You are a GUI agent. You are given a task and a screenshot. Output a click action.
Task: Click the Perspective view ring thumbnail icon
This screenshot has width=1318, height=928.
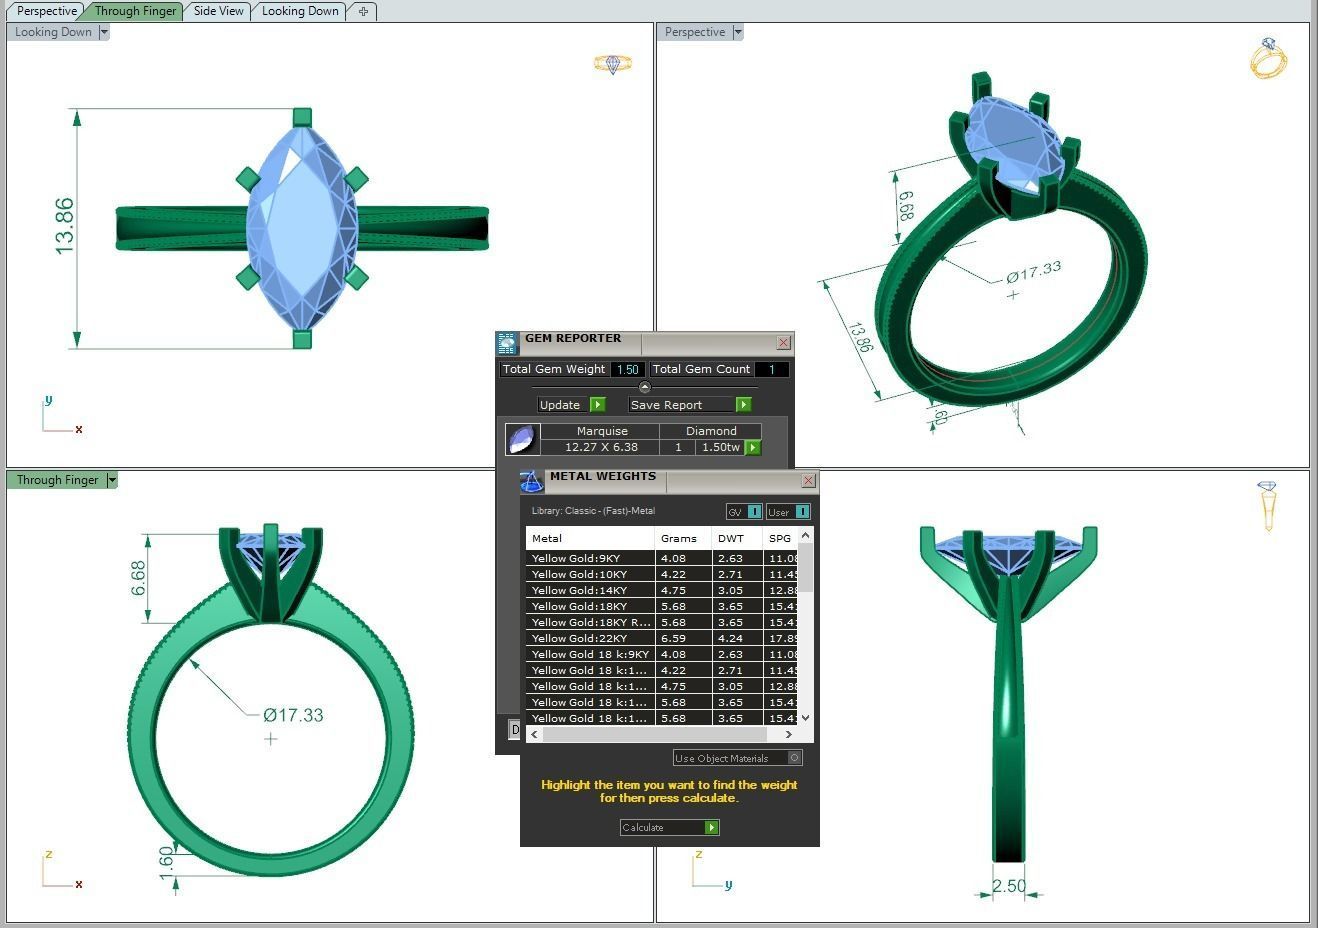(x=1268, y=58)
